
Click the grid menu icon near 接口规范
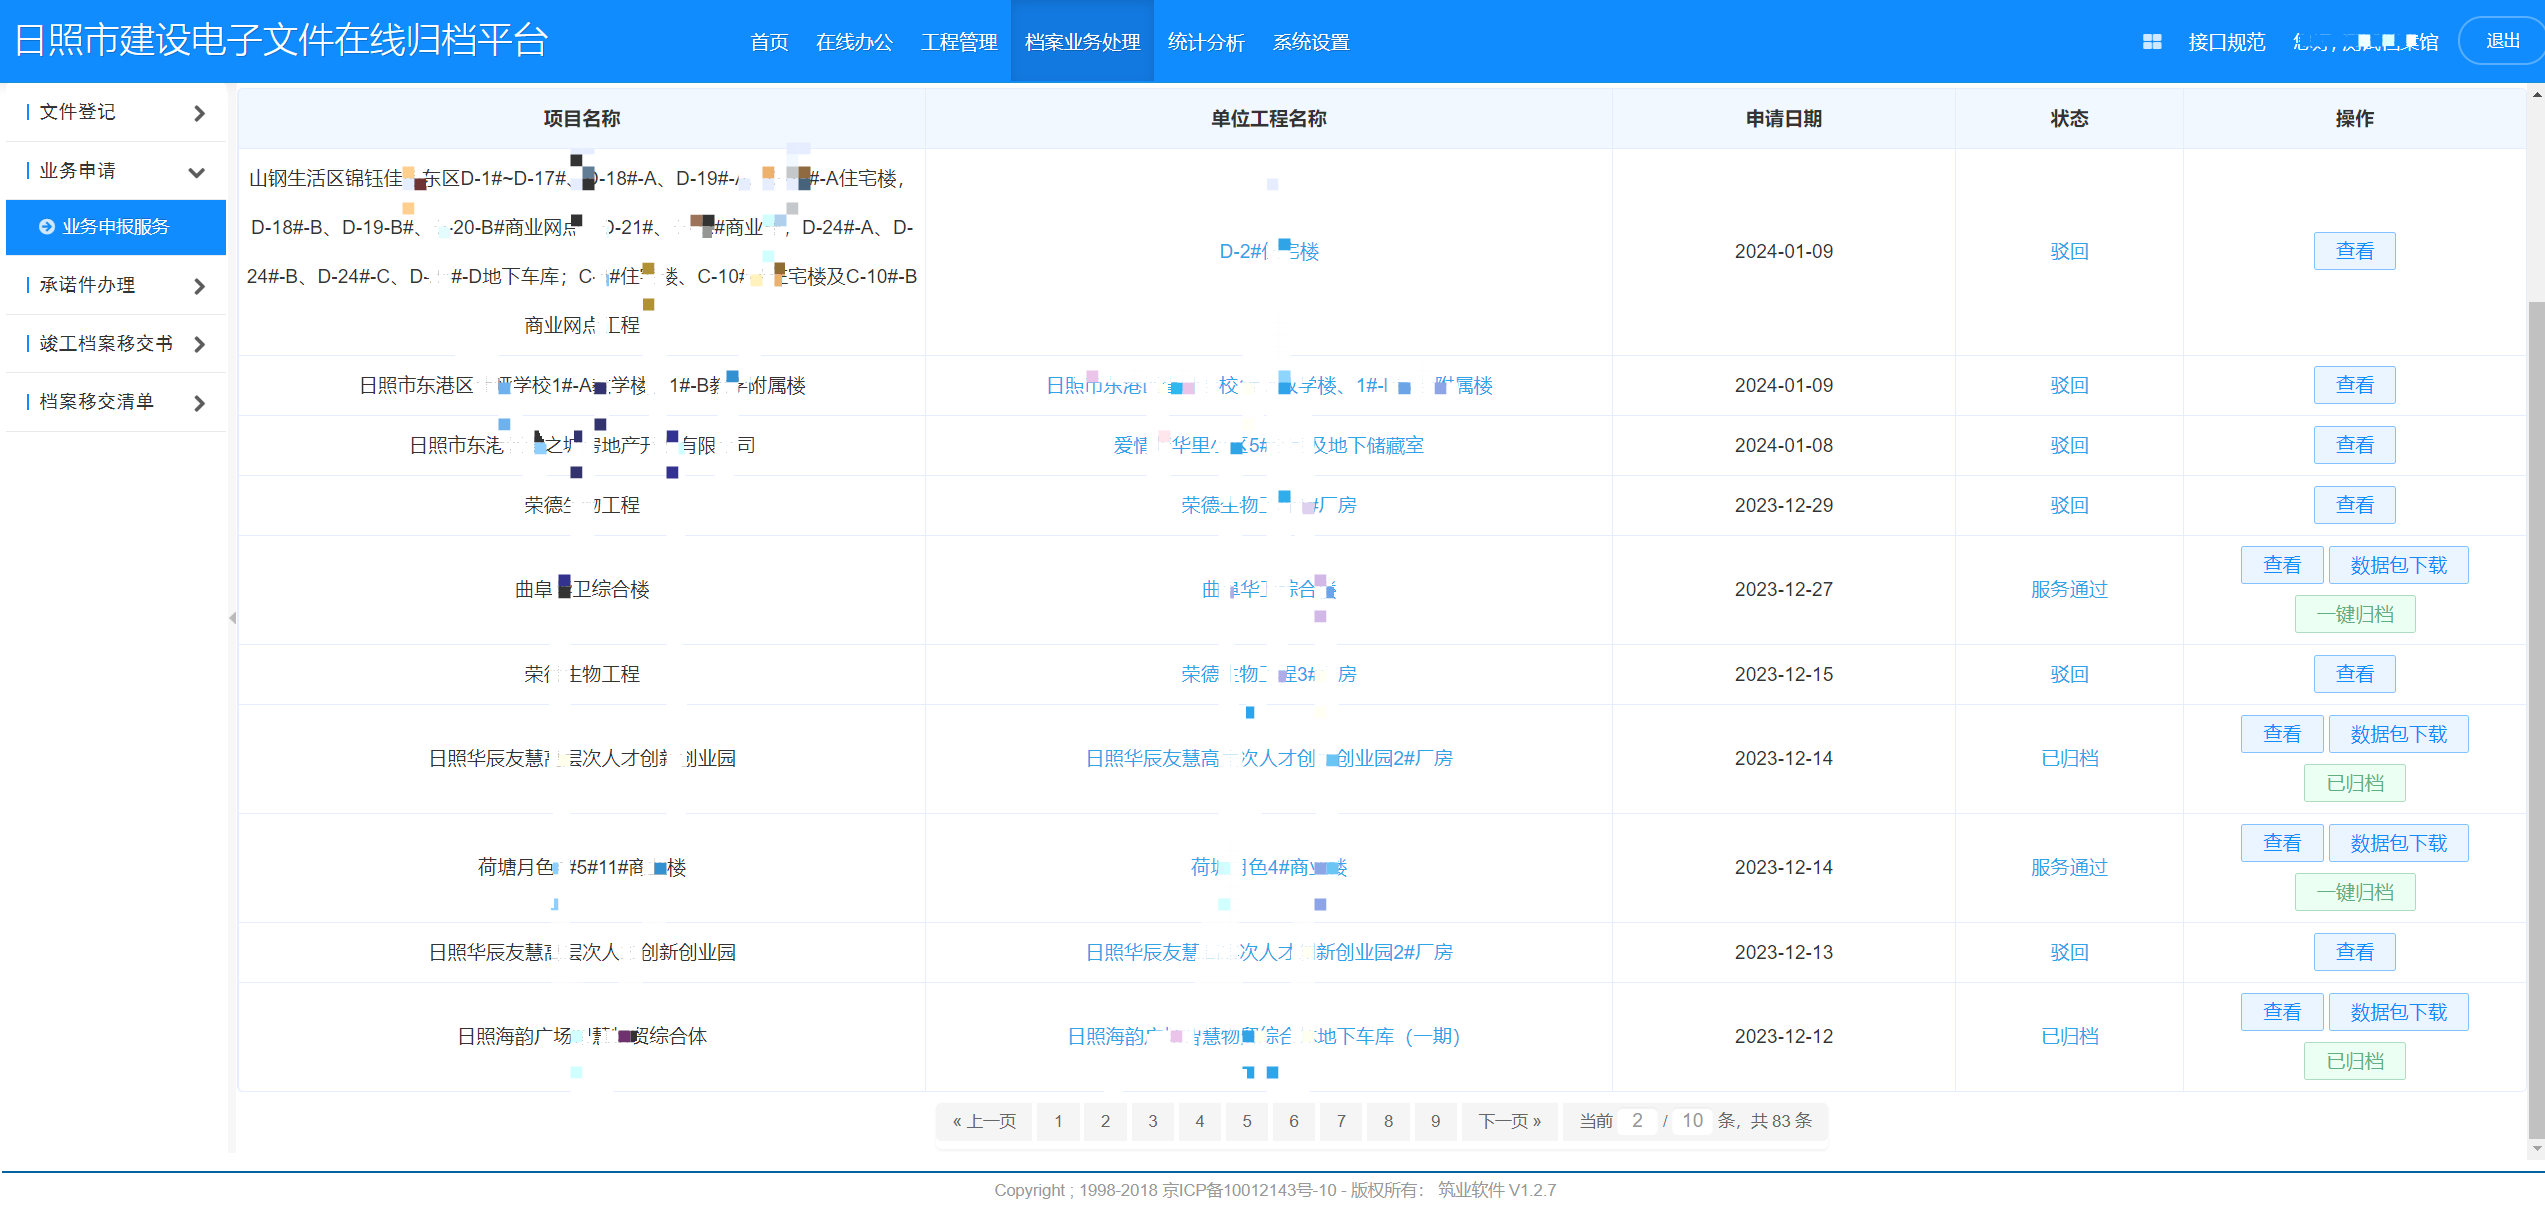[2152, 42]
